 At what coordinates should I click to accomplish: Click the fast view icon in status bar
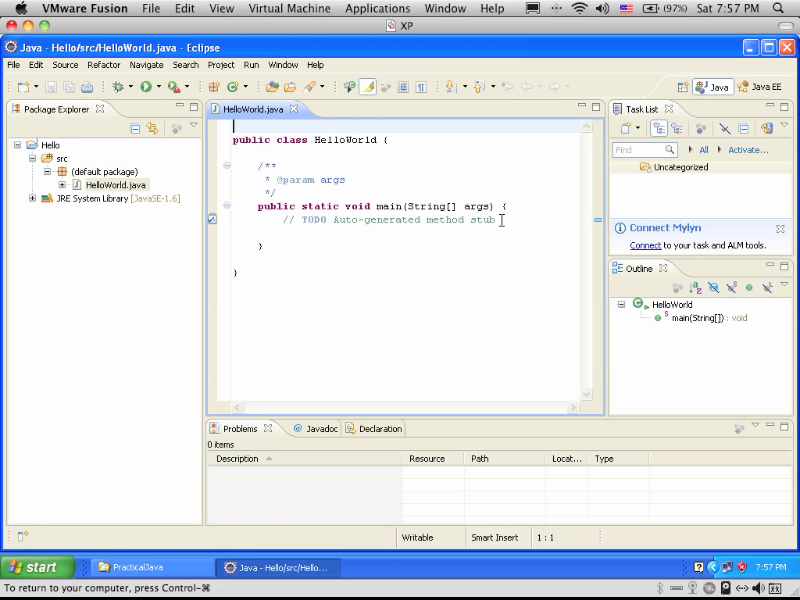[x=23, y=536]
